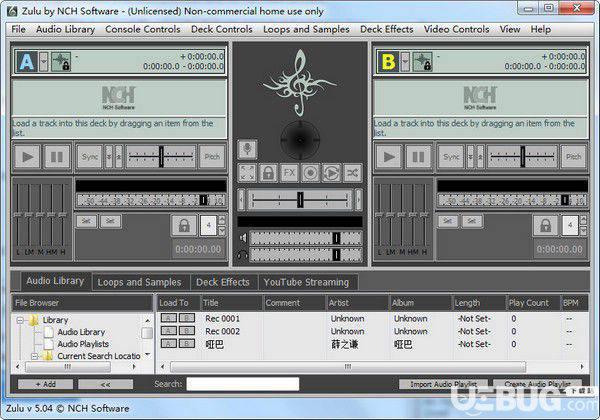Click the auto-play circular icon
This screenshot has width=600, height=420.
(x=331, y=173)
